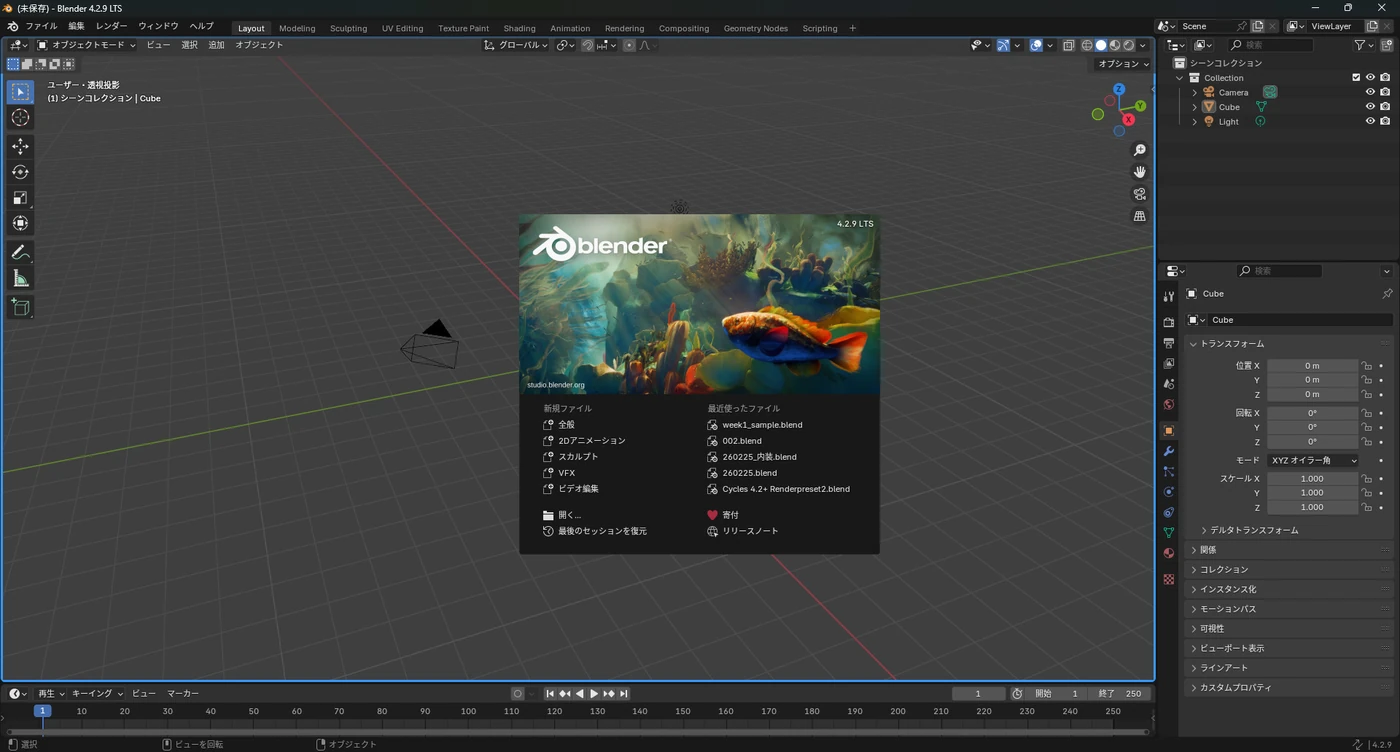Image resolution: width=1400 pixels, height=752 pixels.
Task: Click the 終了 250 end frame field
Action: click(x=1120, y=694)
